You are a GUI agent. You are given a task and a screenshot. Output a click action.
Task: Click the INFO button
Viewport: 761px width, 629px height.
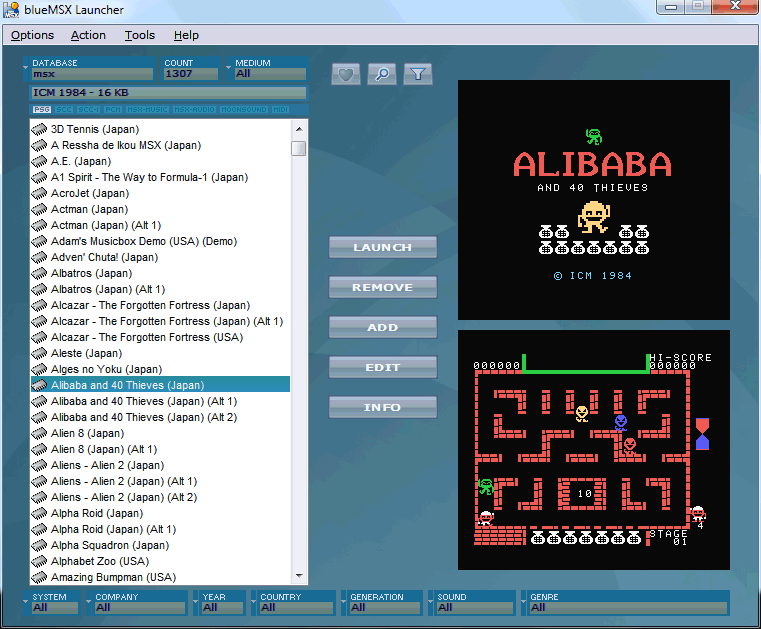(x=382, y=407)
